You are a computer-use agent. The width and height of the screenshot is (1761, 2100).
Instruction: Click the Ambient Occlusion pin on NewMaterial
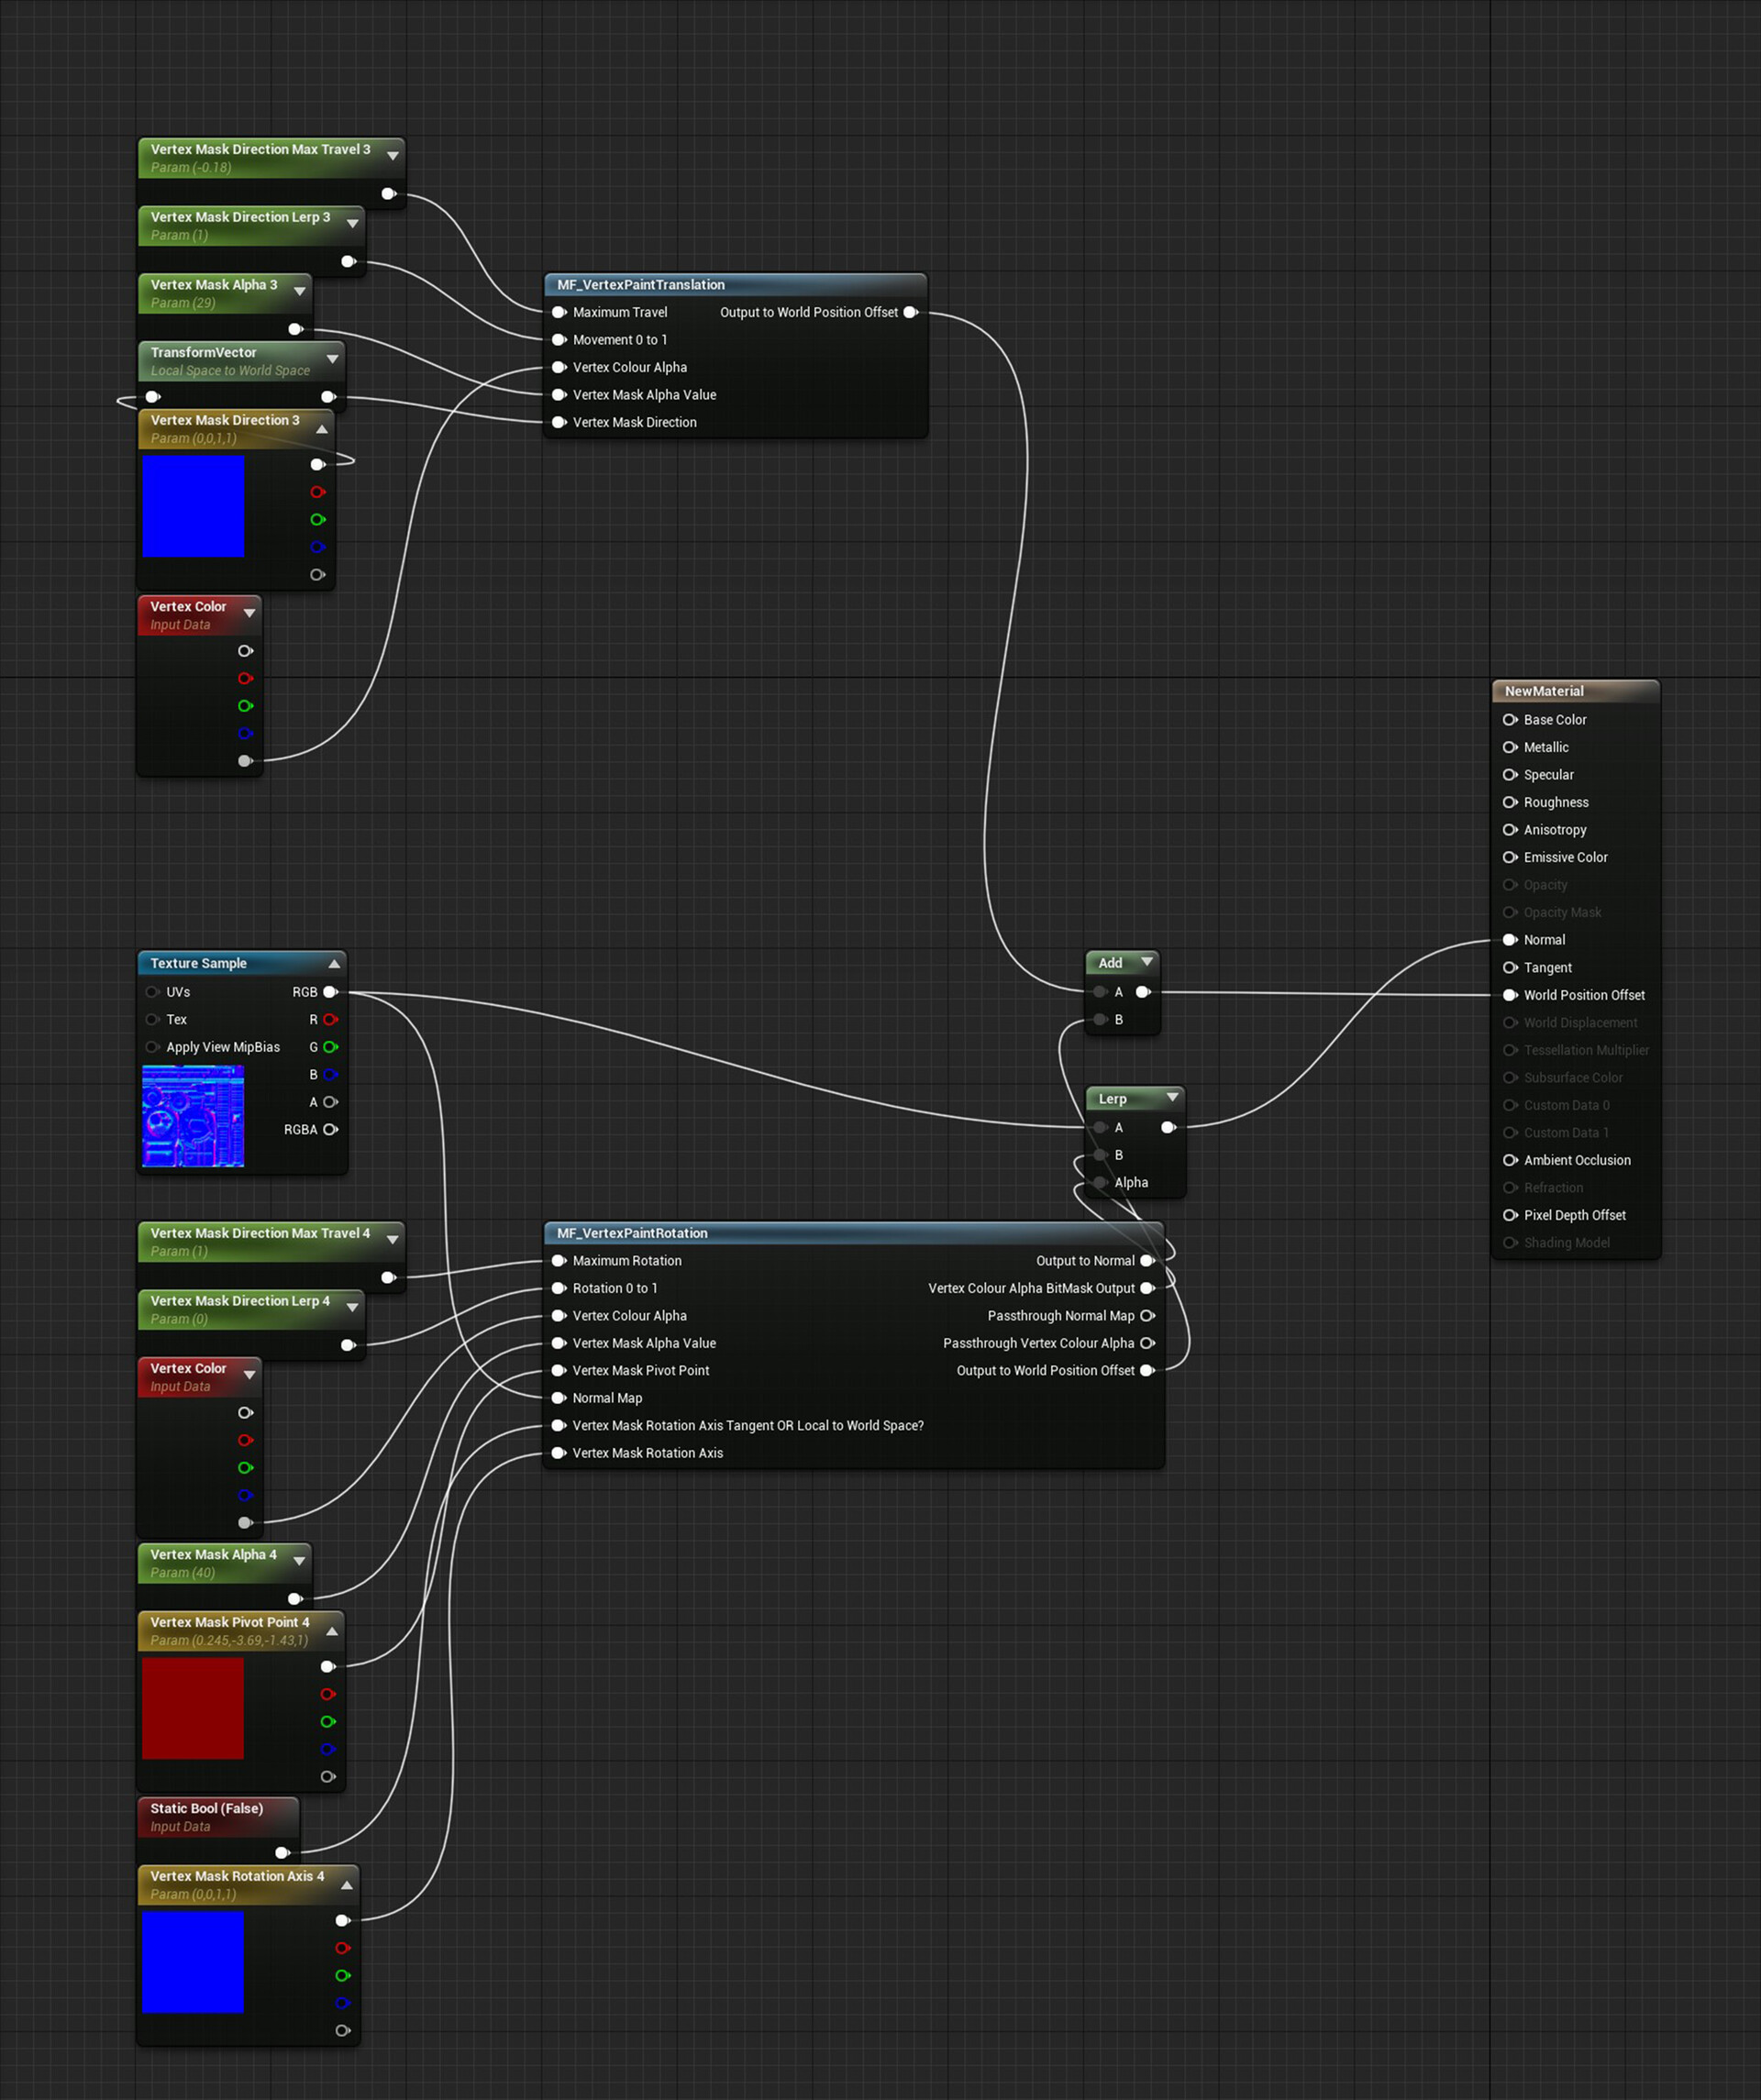click(1510, 1160)
